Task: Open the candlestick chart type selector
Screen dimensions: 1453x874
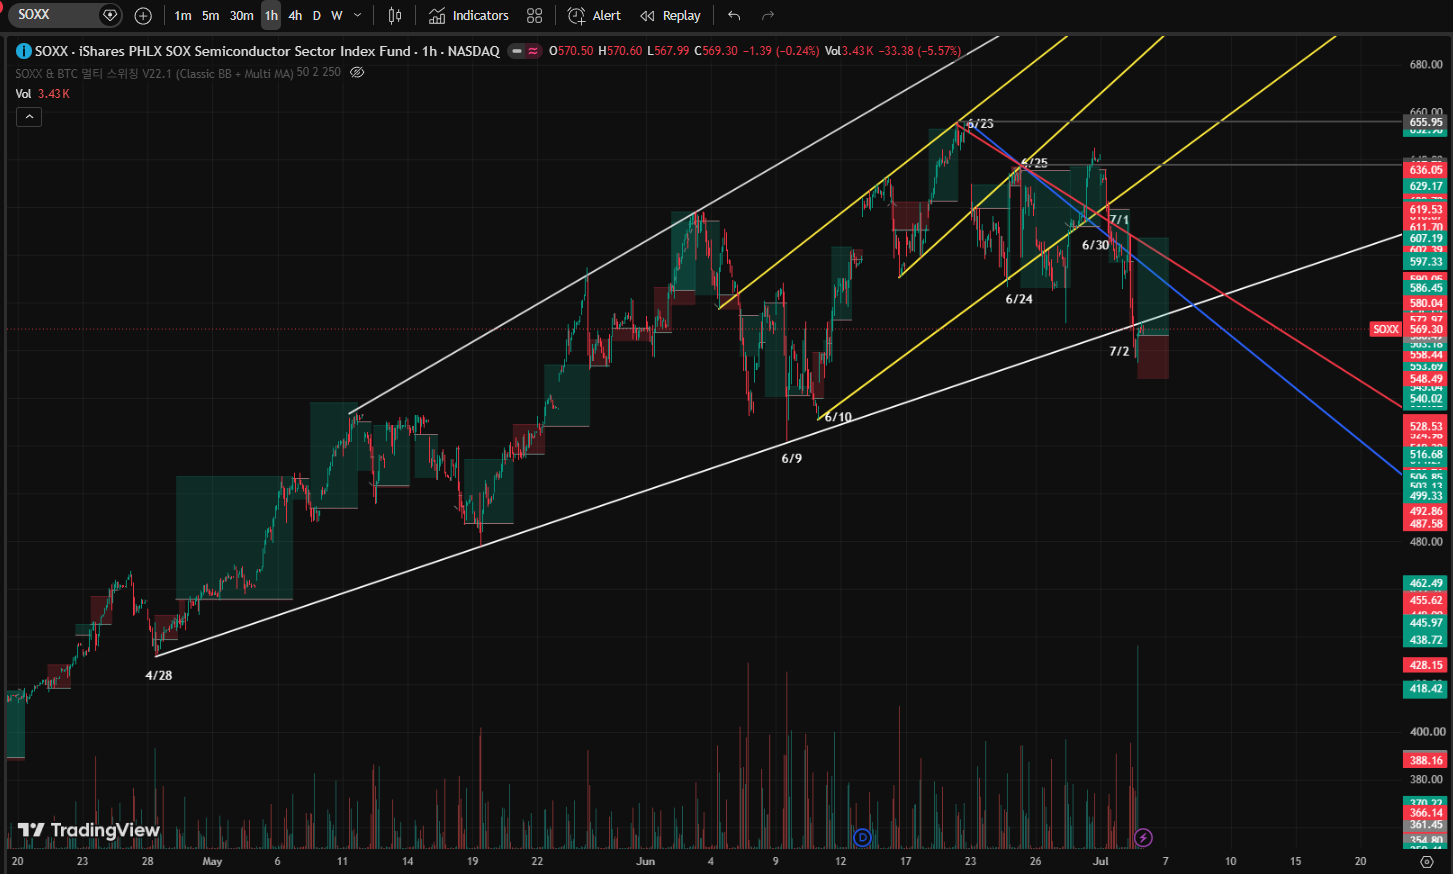Action: [395, 15]
